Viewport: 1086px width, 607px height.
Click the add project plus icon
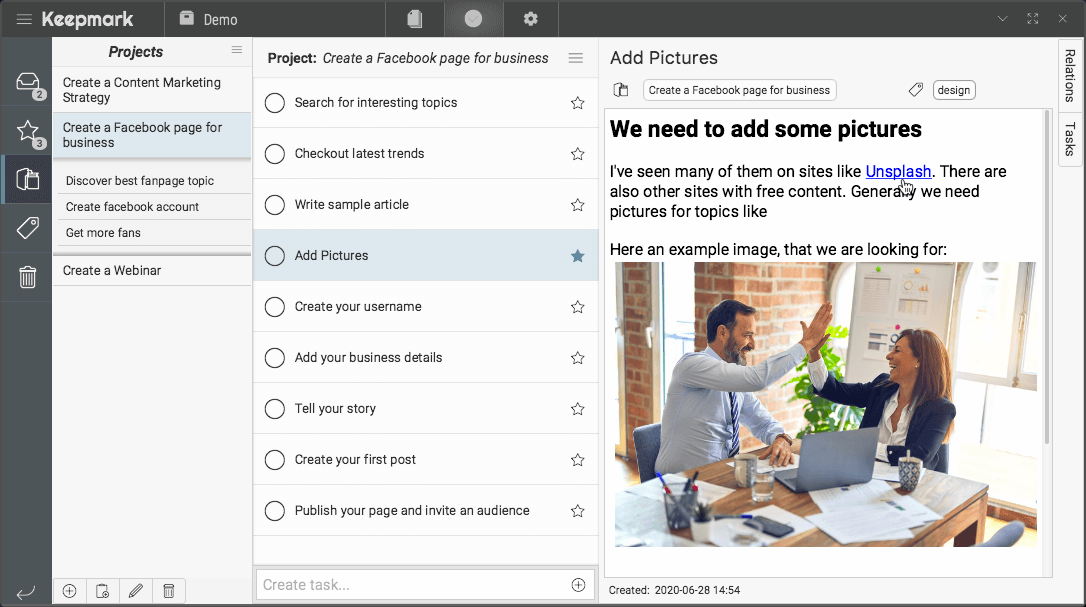point(69,591)
